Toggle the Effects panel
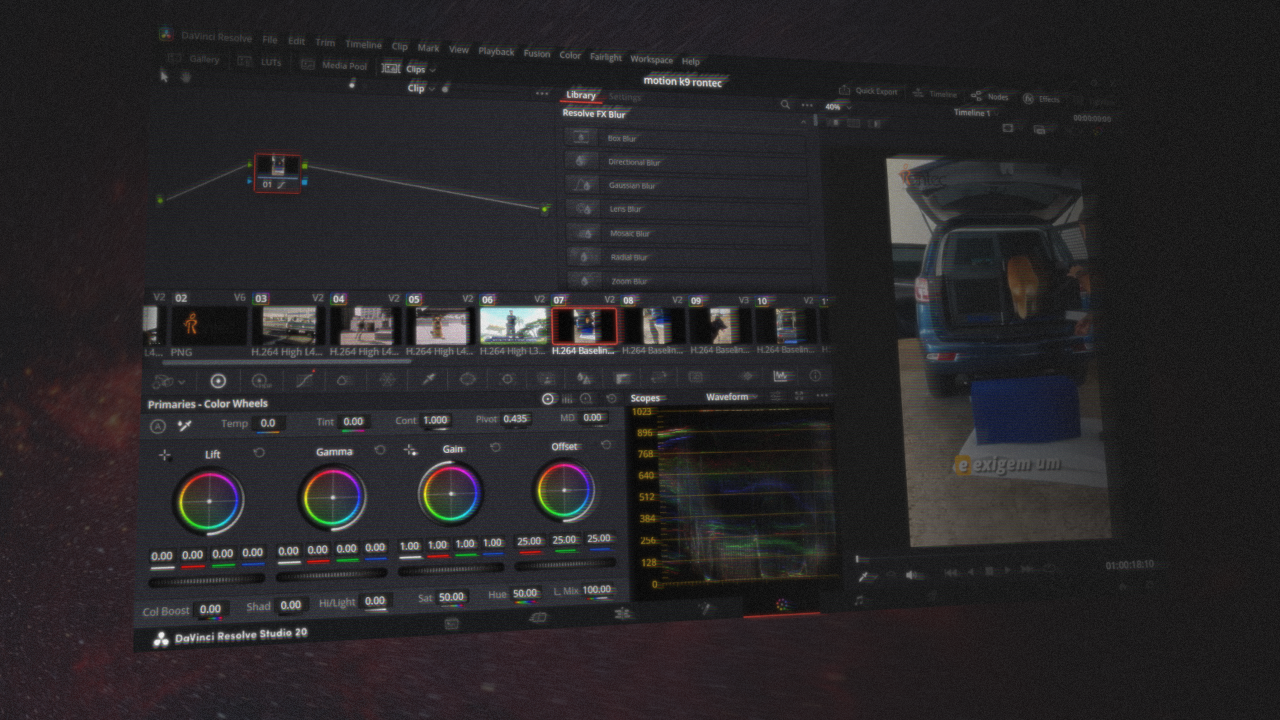Screen dimensions: 1280x720 pyautogui.click(x=1041, y=99)
